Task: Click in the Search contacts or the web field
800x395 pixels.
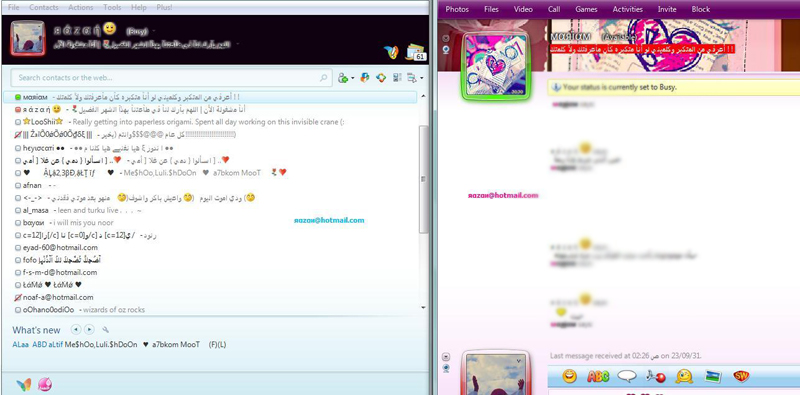Action: pos(171,78)
